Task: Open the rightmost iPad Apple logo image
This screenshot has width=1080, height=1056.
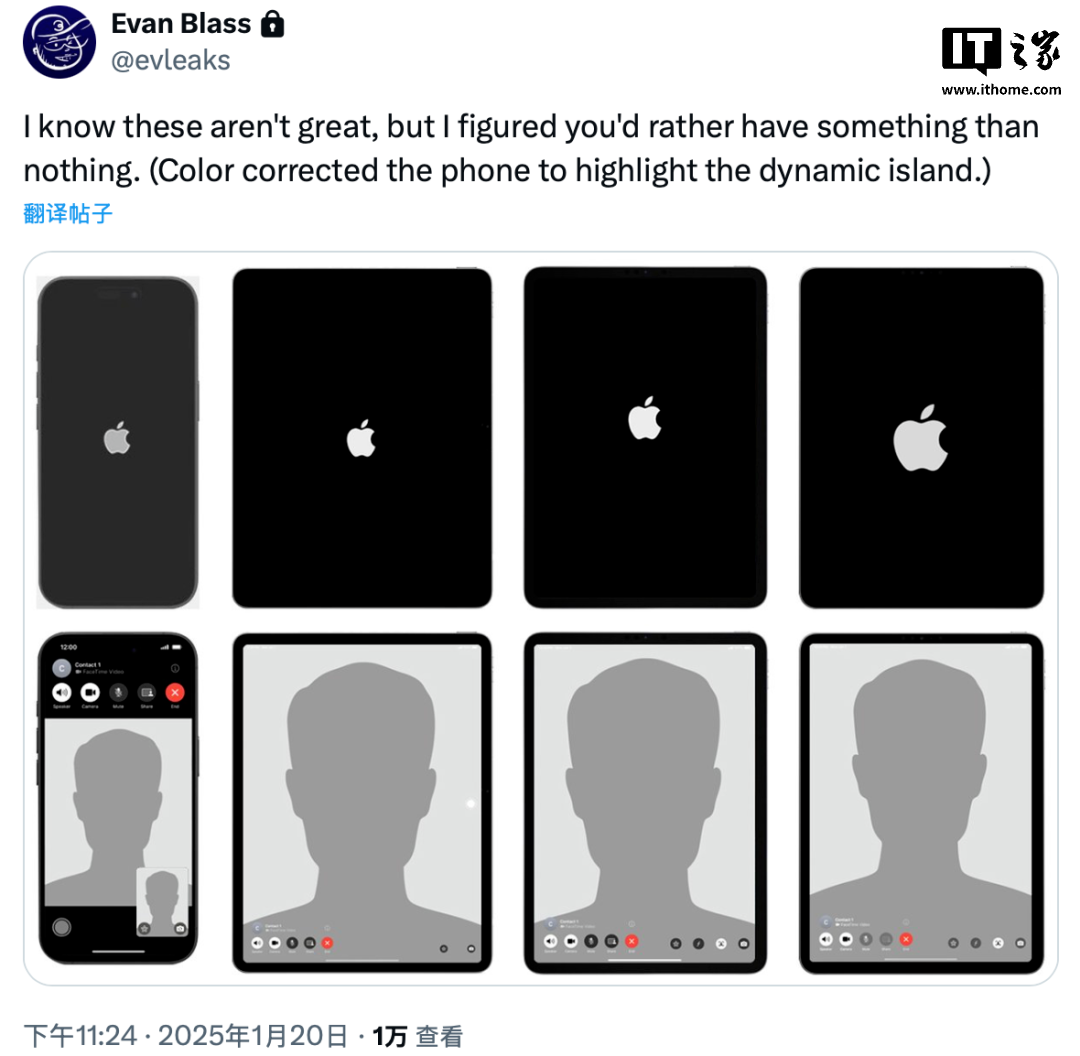Action: tap(922, 438)
